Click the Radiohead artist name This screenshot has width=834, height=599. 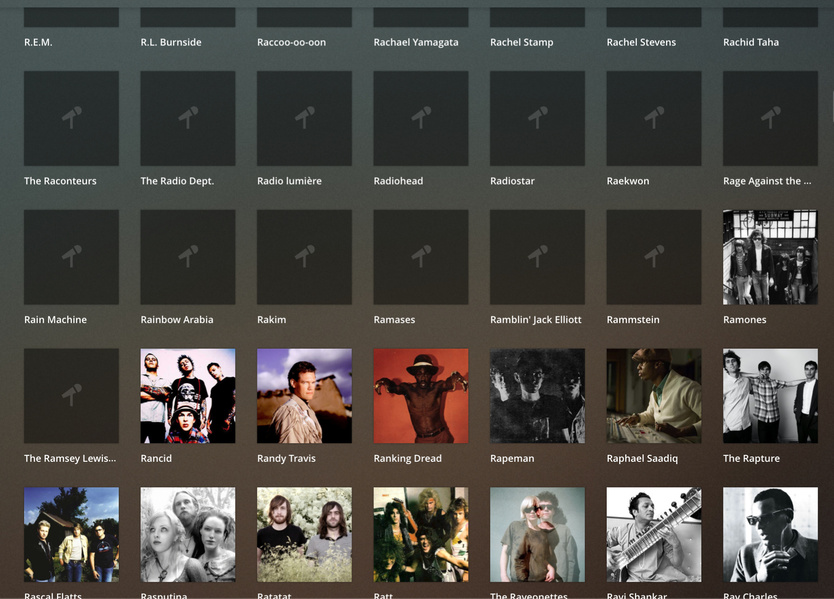click(x=398, y=181)
